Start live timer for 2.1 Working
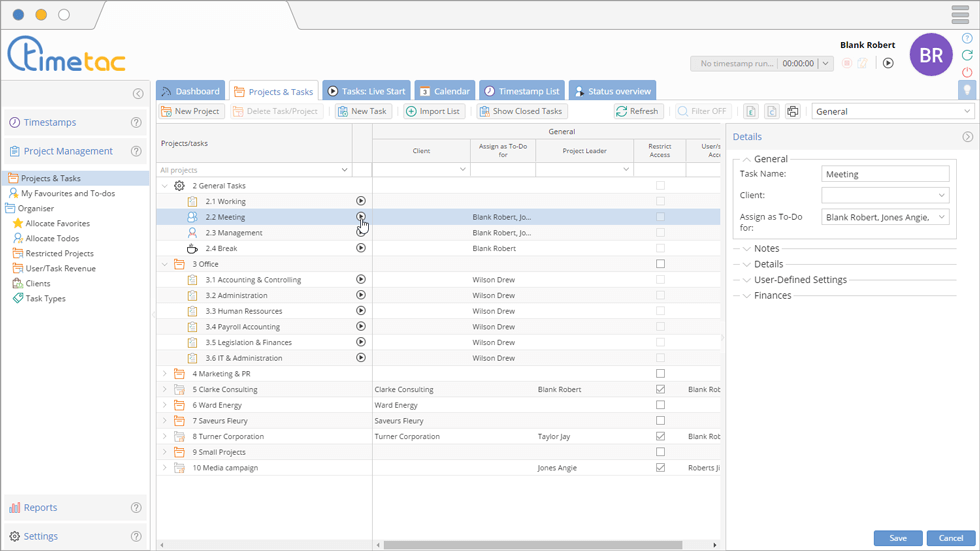Image resolution: width=980 pixels, height=551 pixels. click(361, 201)
